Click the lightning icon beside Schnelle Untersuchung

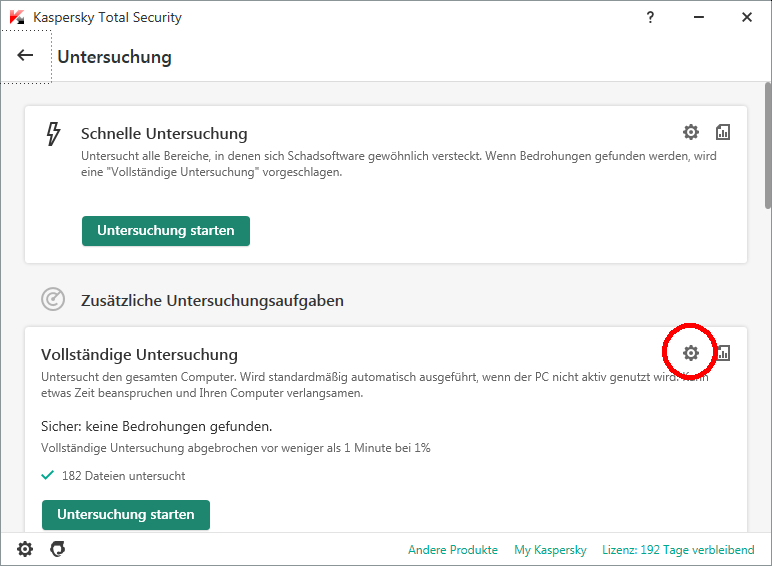(x=54, y=134)
